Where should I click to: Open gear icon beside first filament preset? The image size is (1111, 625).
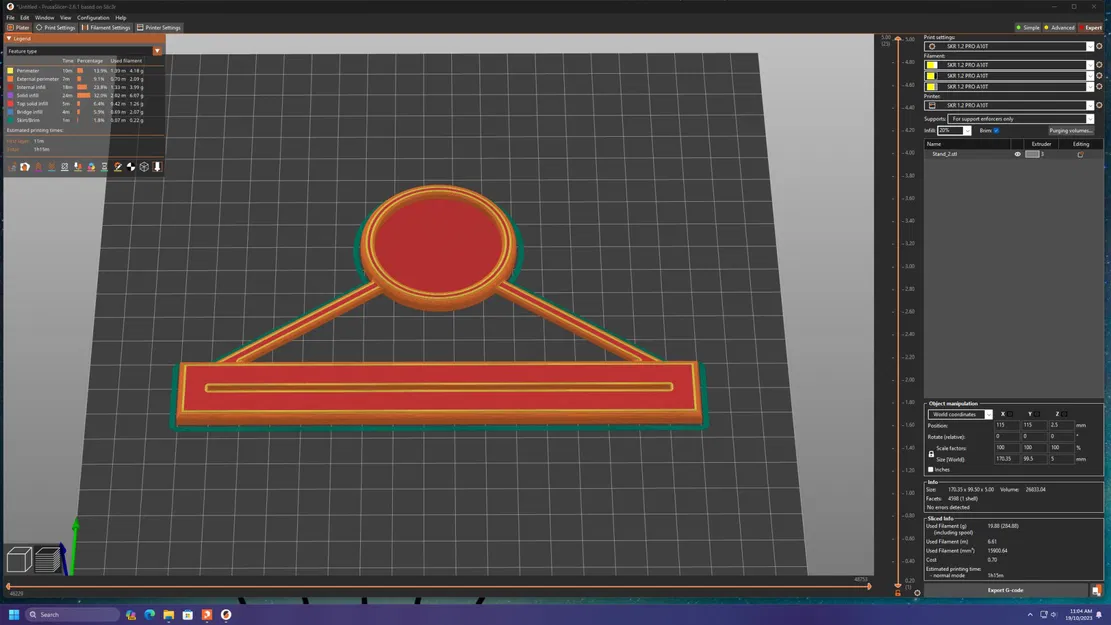[x=1100, y=64]
